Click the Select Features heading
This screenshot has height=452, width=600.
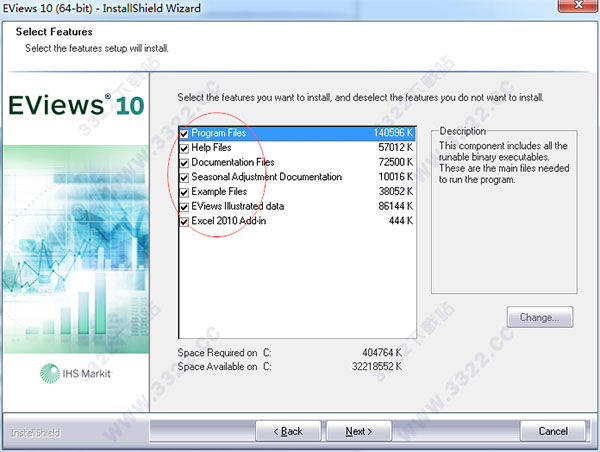click(54, 32)
